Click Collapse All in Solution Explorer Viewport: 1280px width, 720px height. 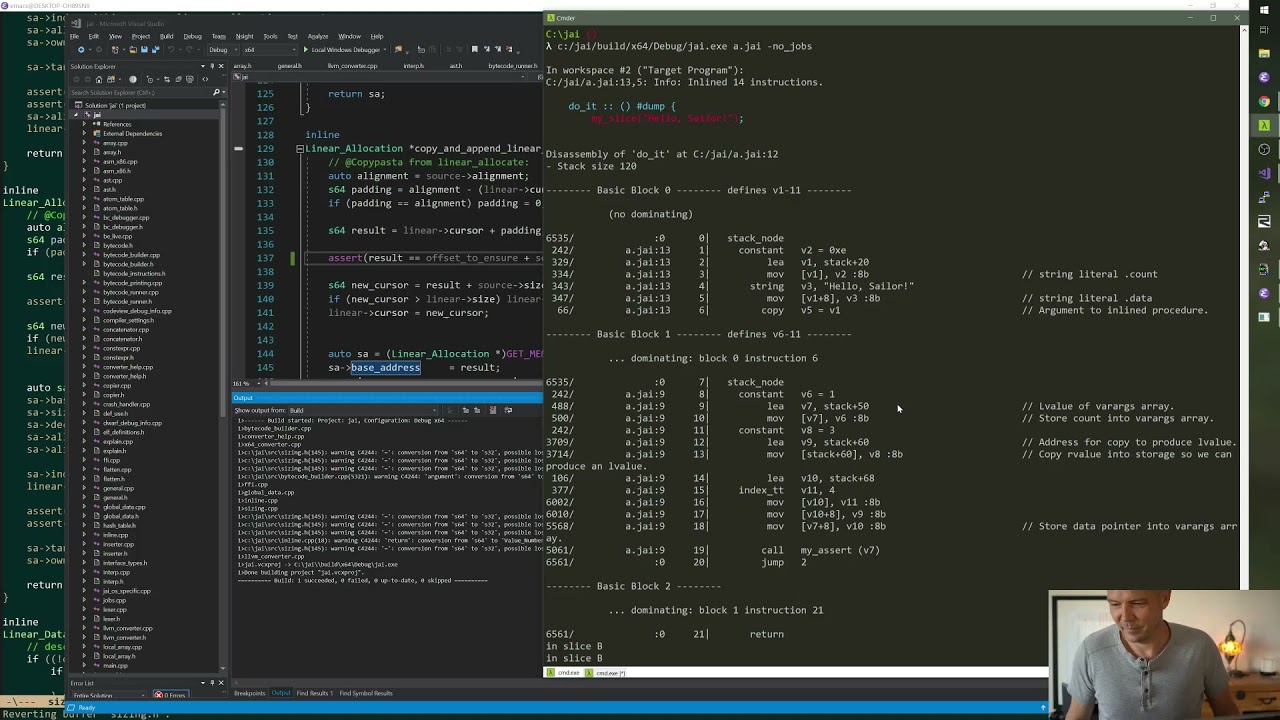click(x=178, y=79)
